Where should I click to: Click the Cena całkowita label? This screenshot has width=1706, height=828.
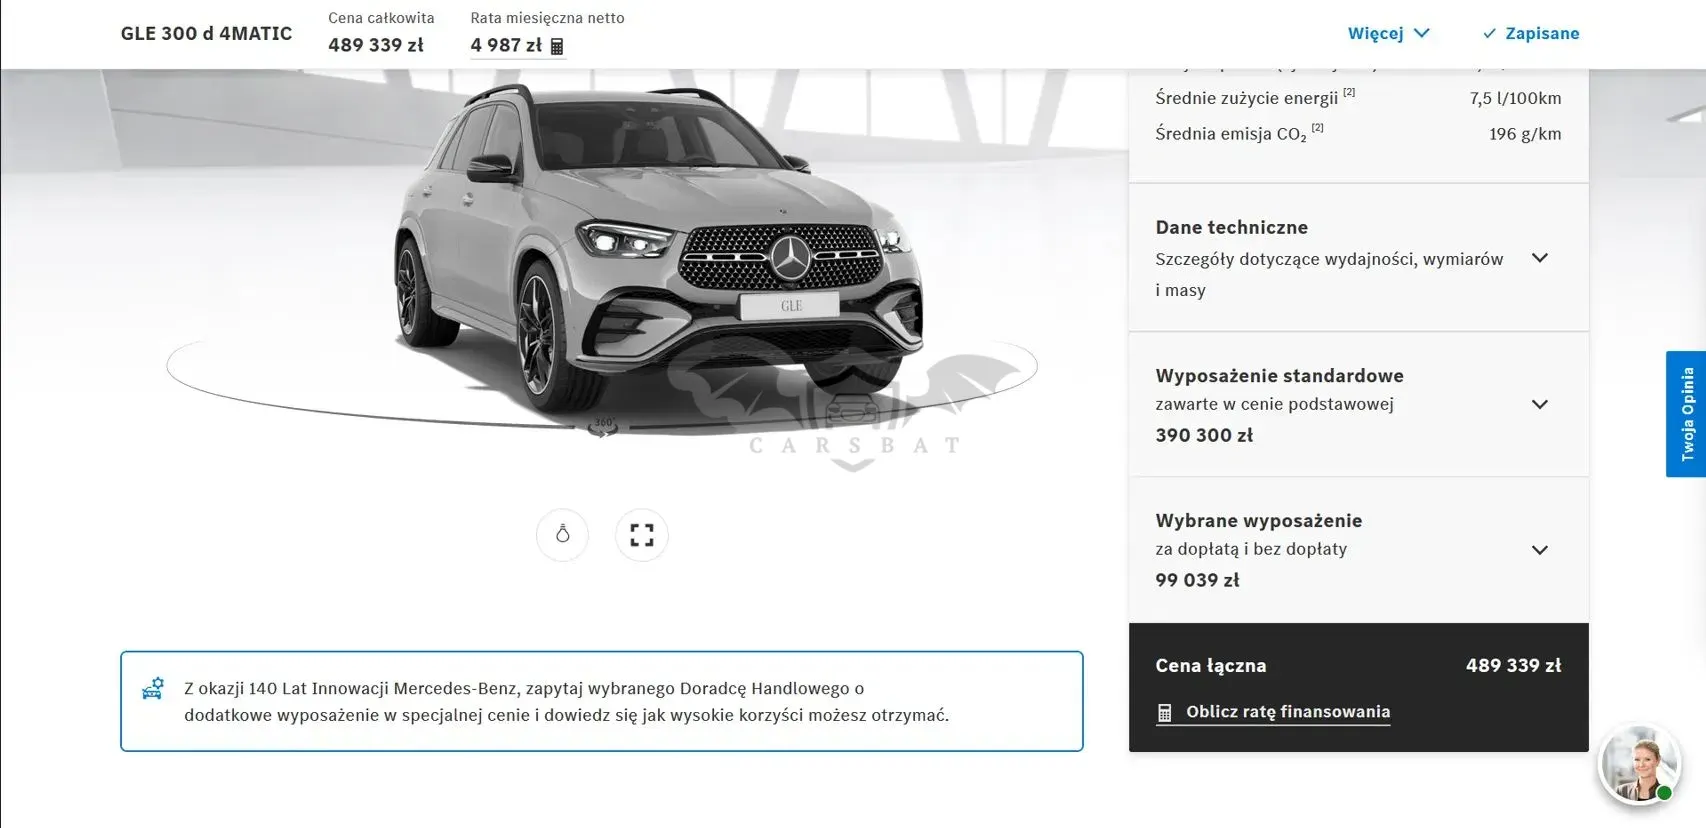pyautogui.click(x=381, y=18)
